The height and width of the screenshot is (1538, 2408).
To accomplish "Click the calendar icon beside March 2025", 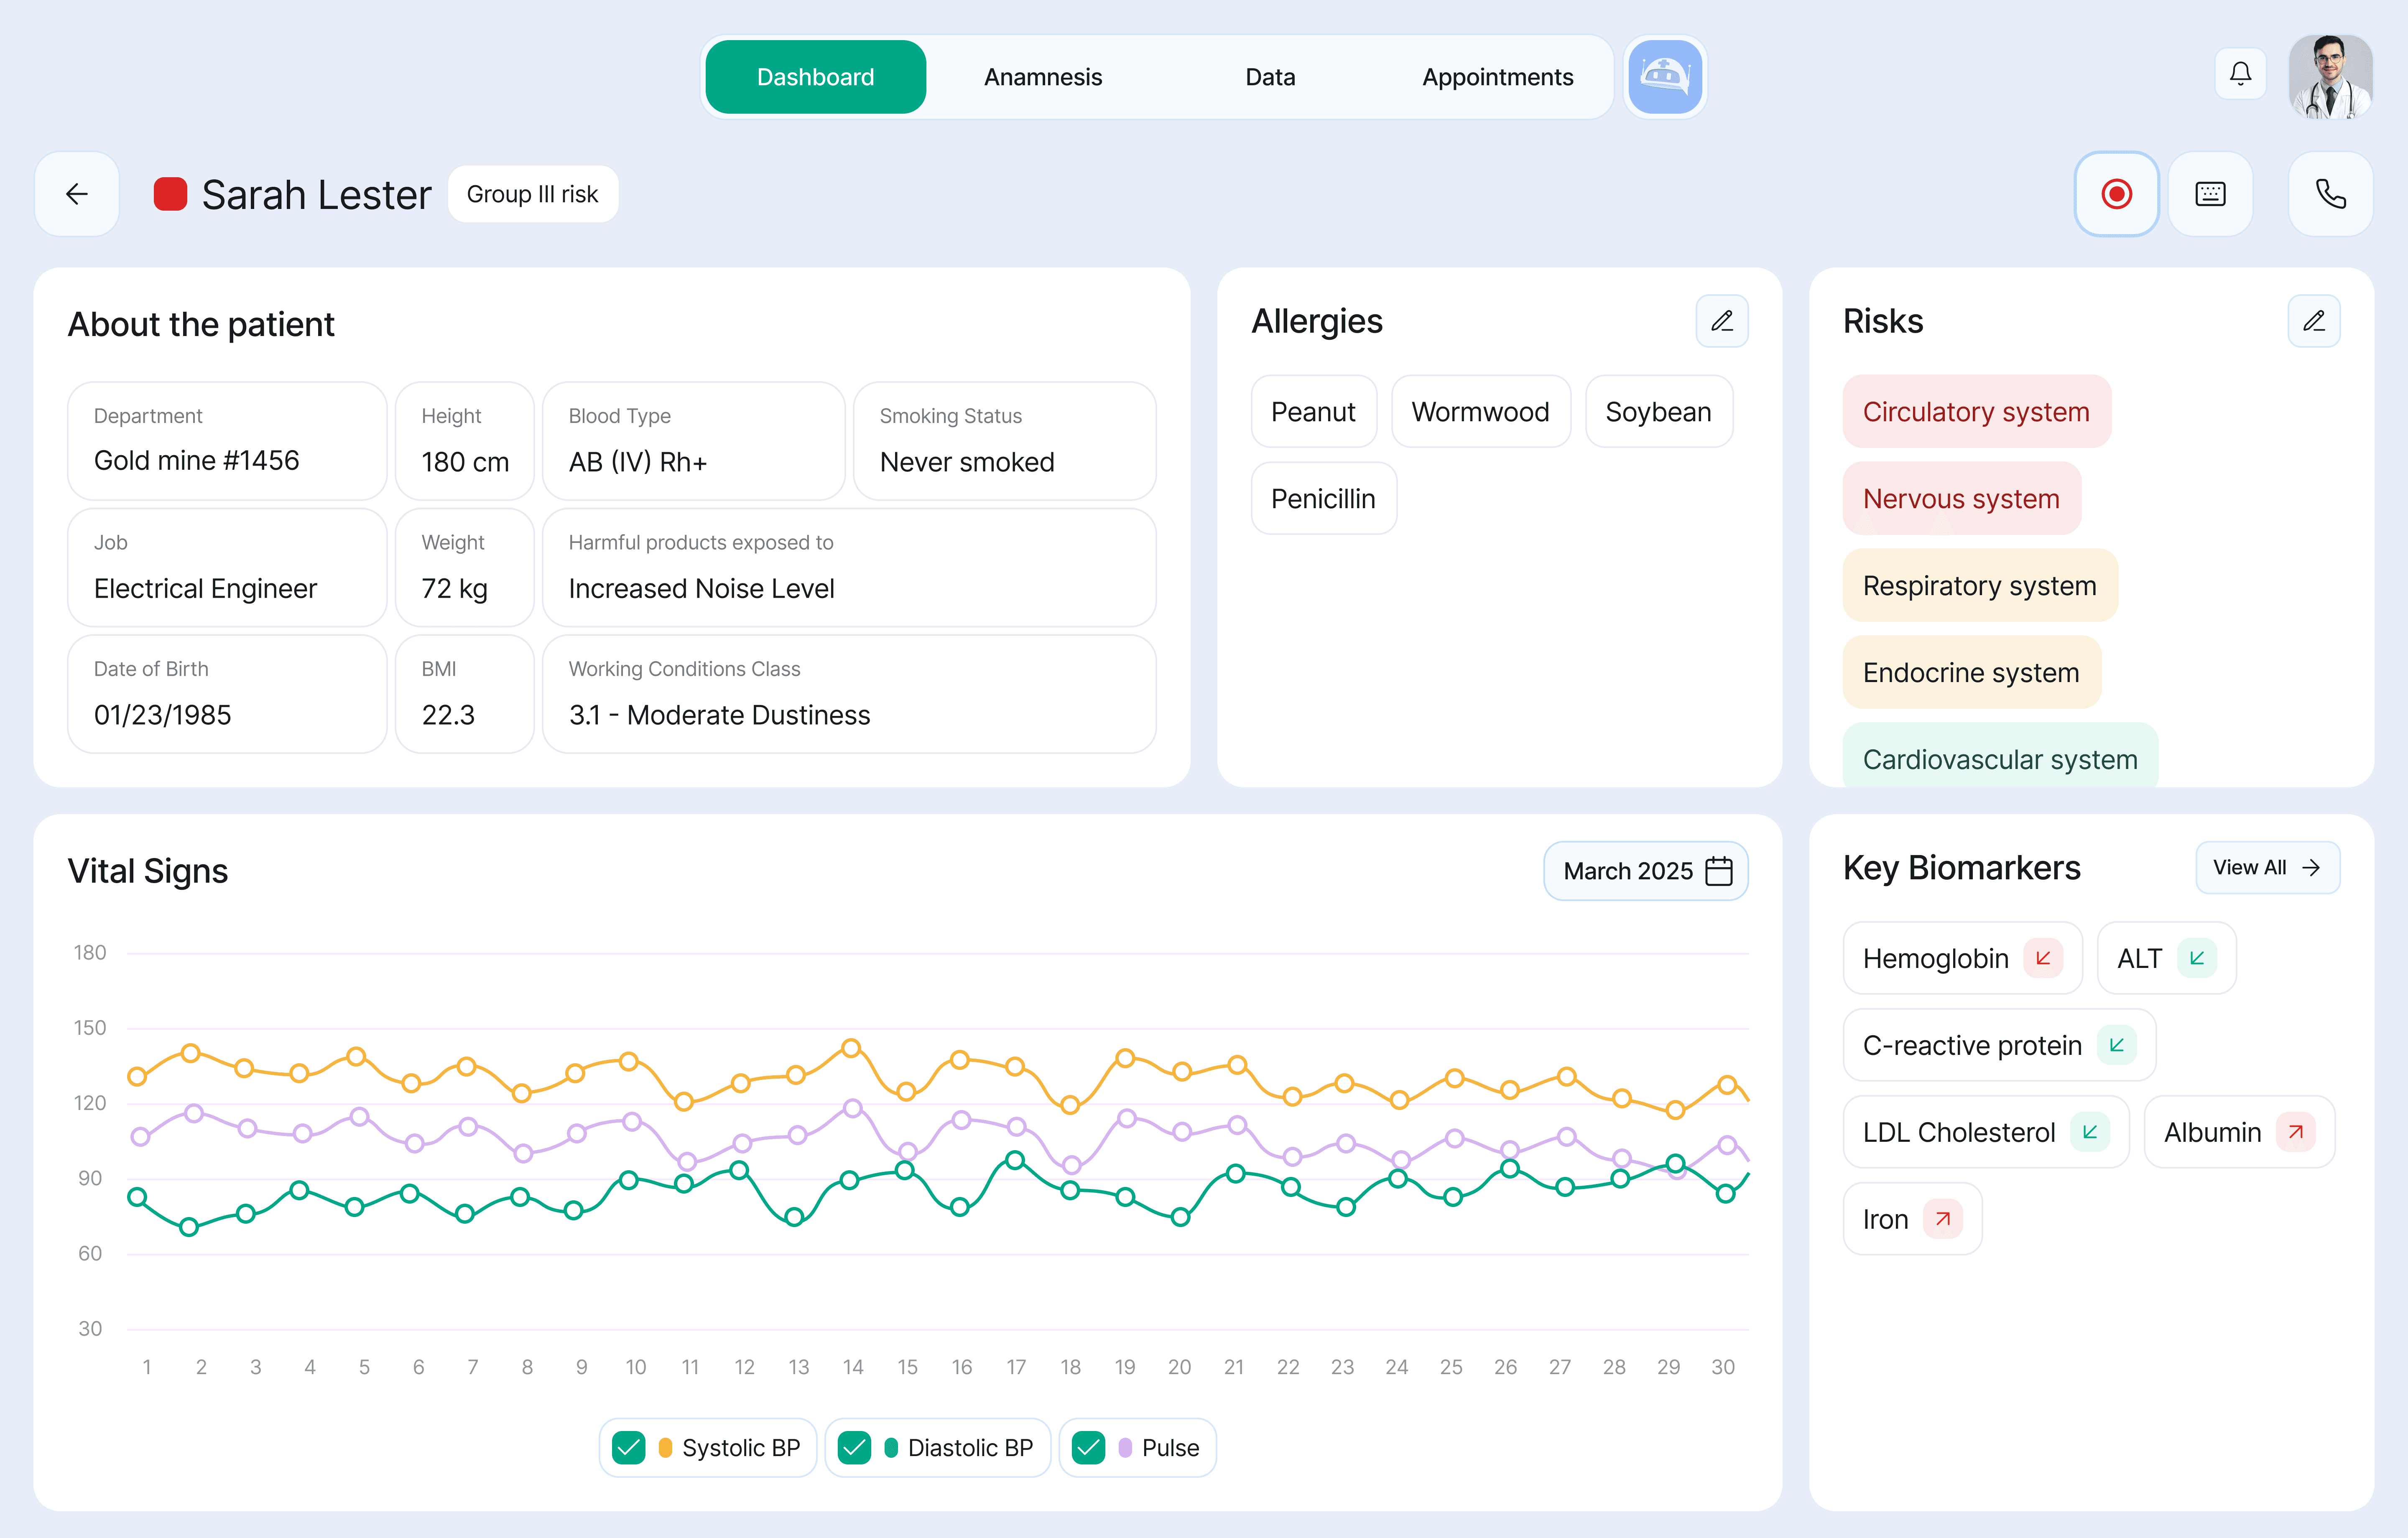I will [1718, 871].
